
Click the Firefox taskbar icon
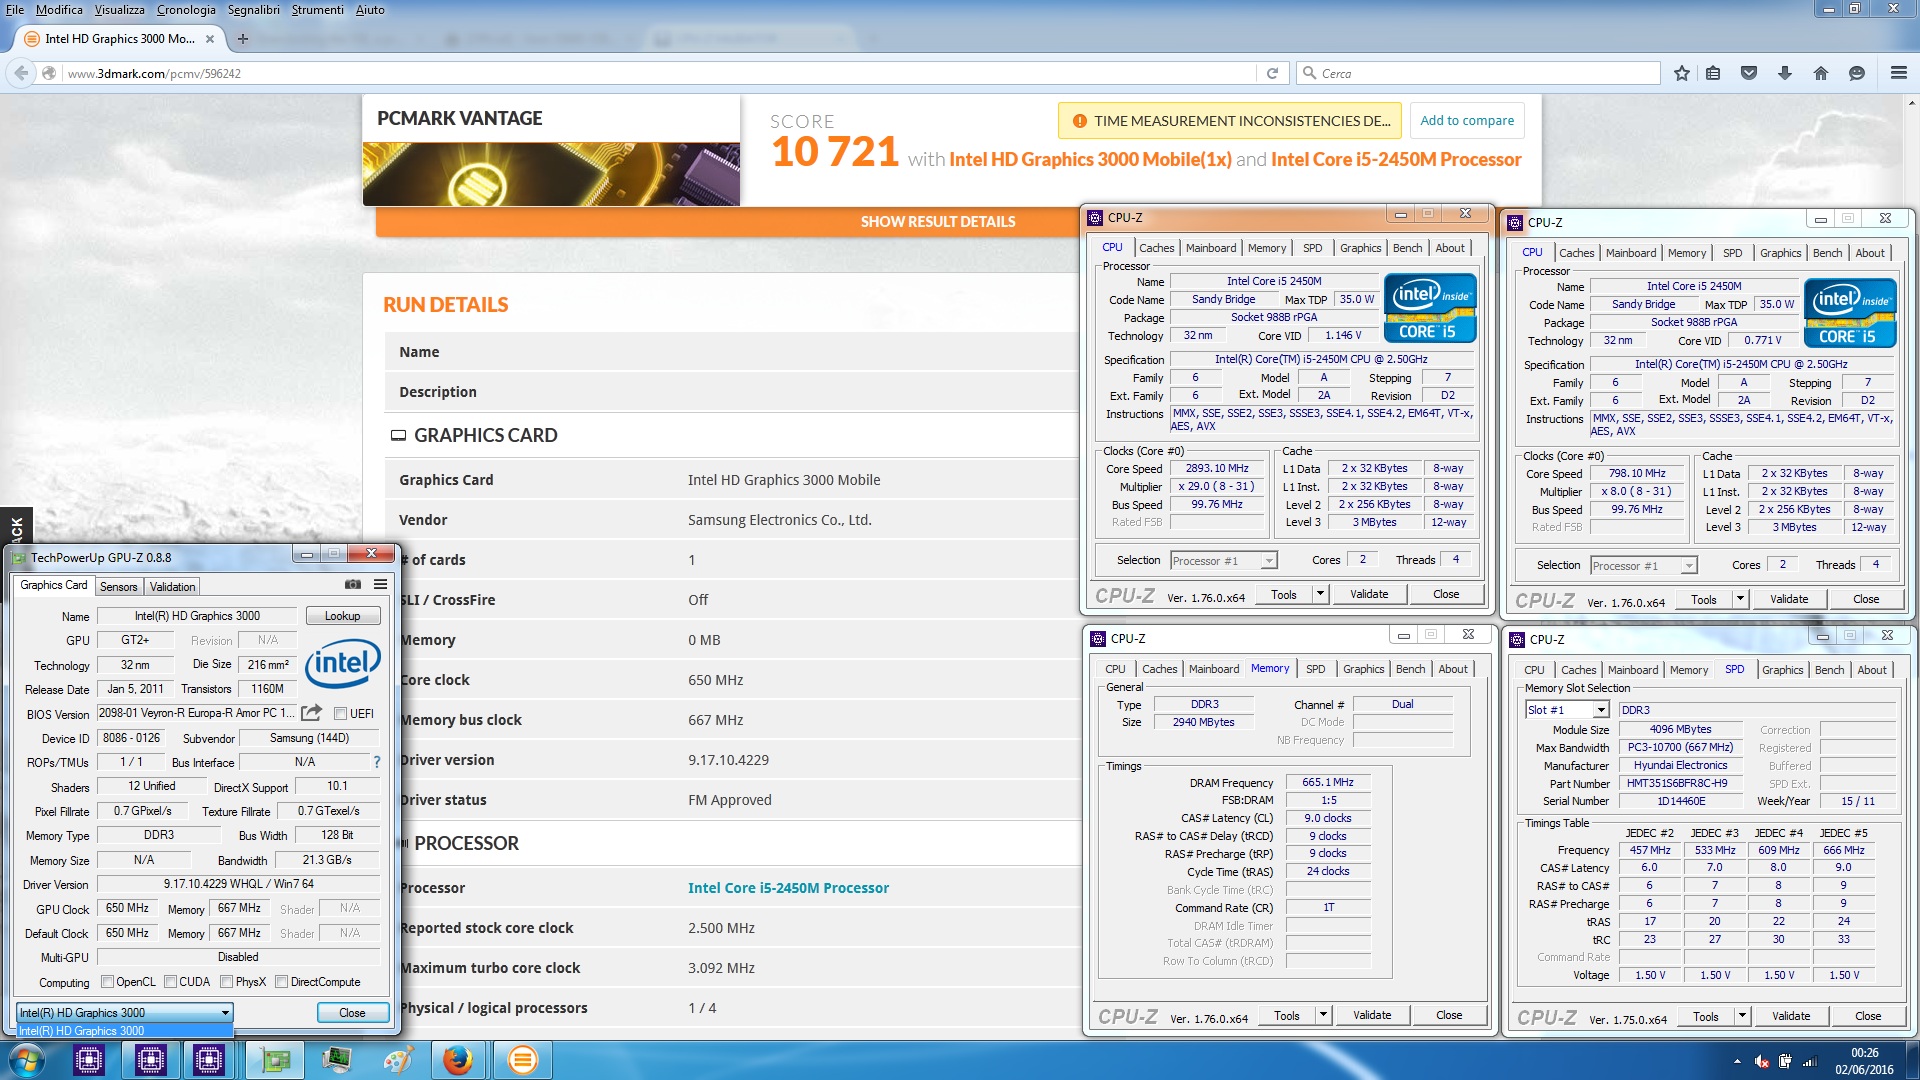458,1060
